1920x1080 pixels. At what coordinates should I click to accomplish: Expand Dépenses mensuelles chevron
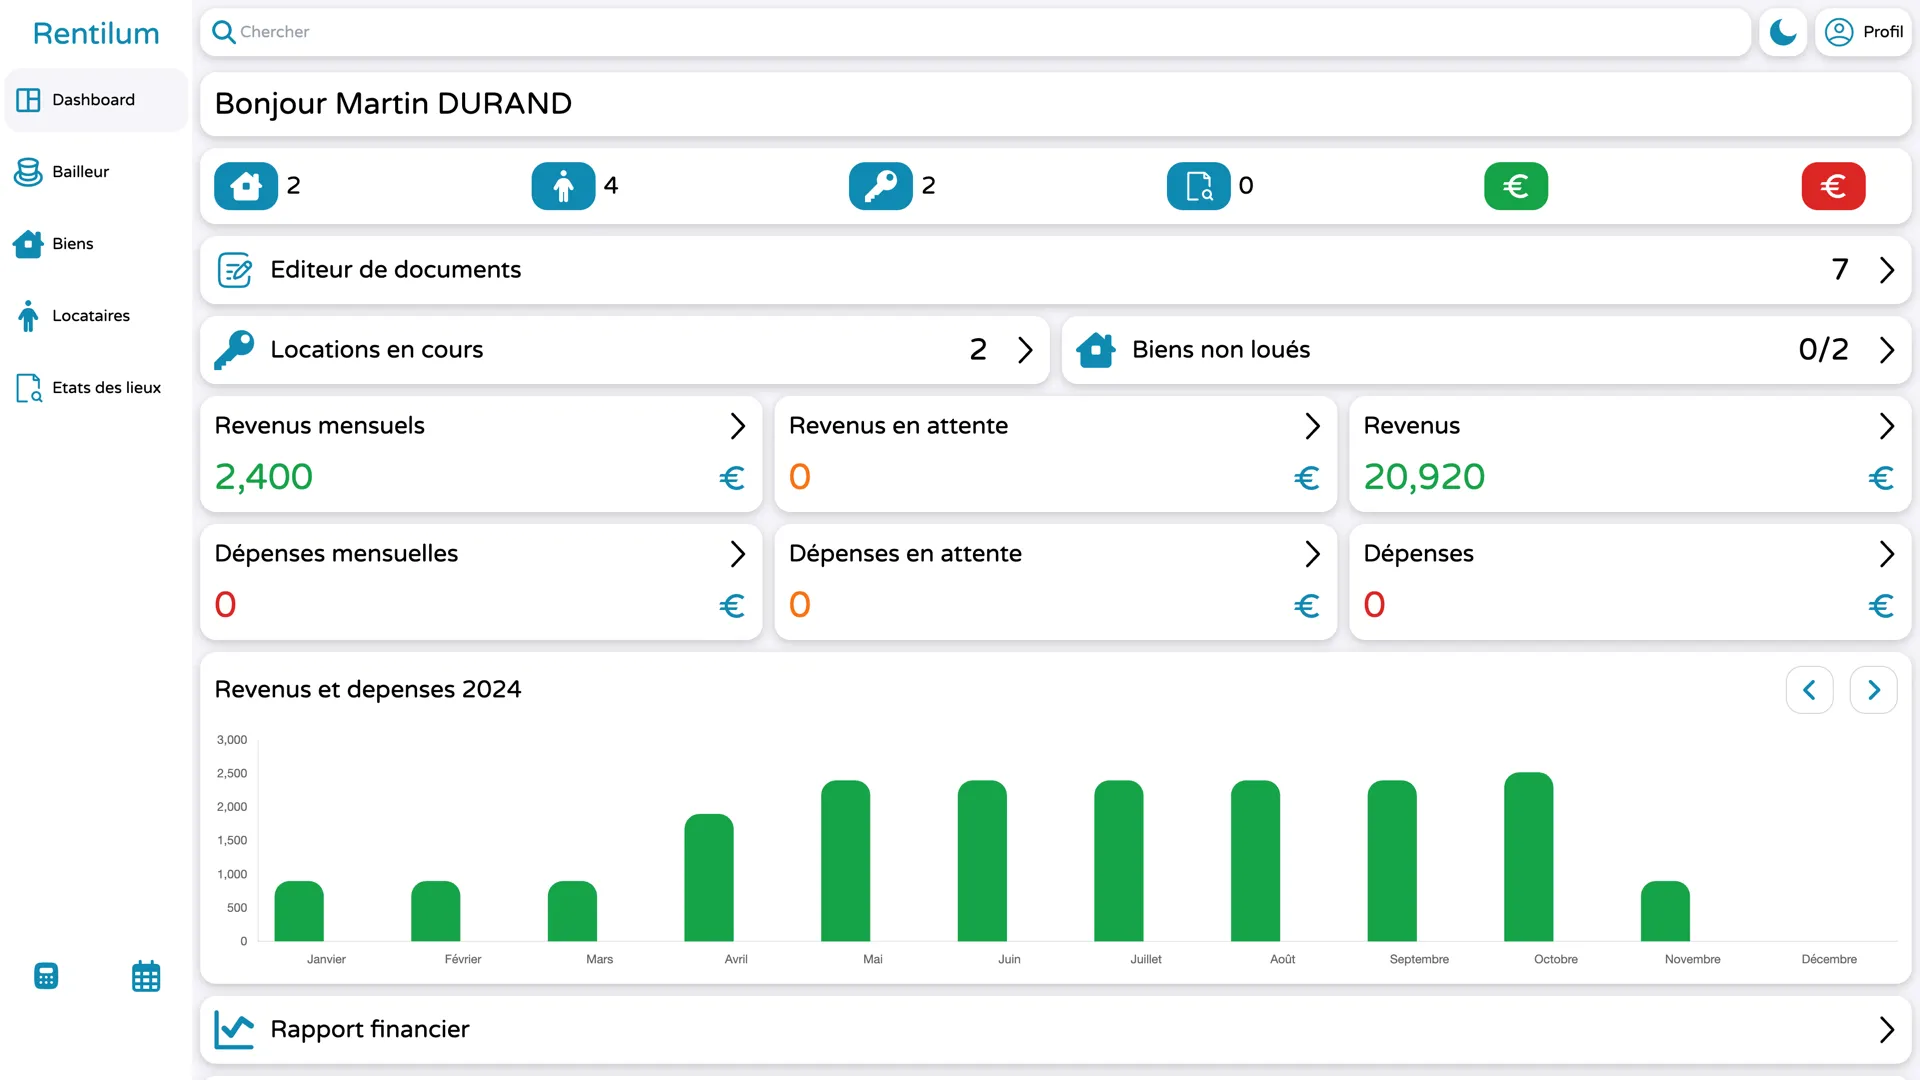tap(737, 554)
